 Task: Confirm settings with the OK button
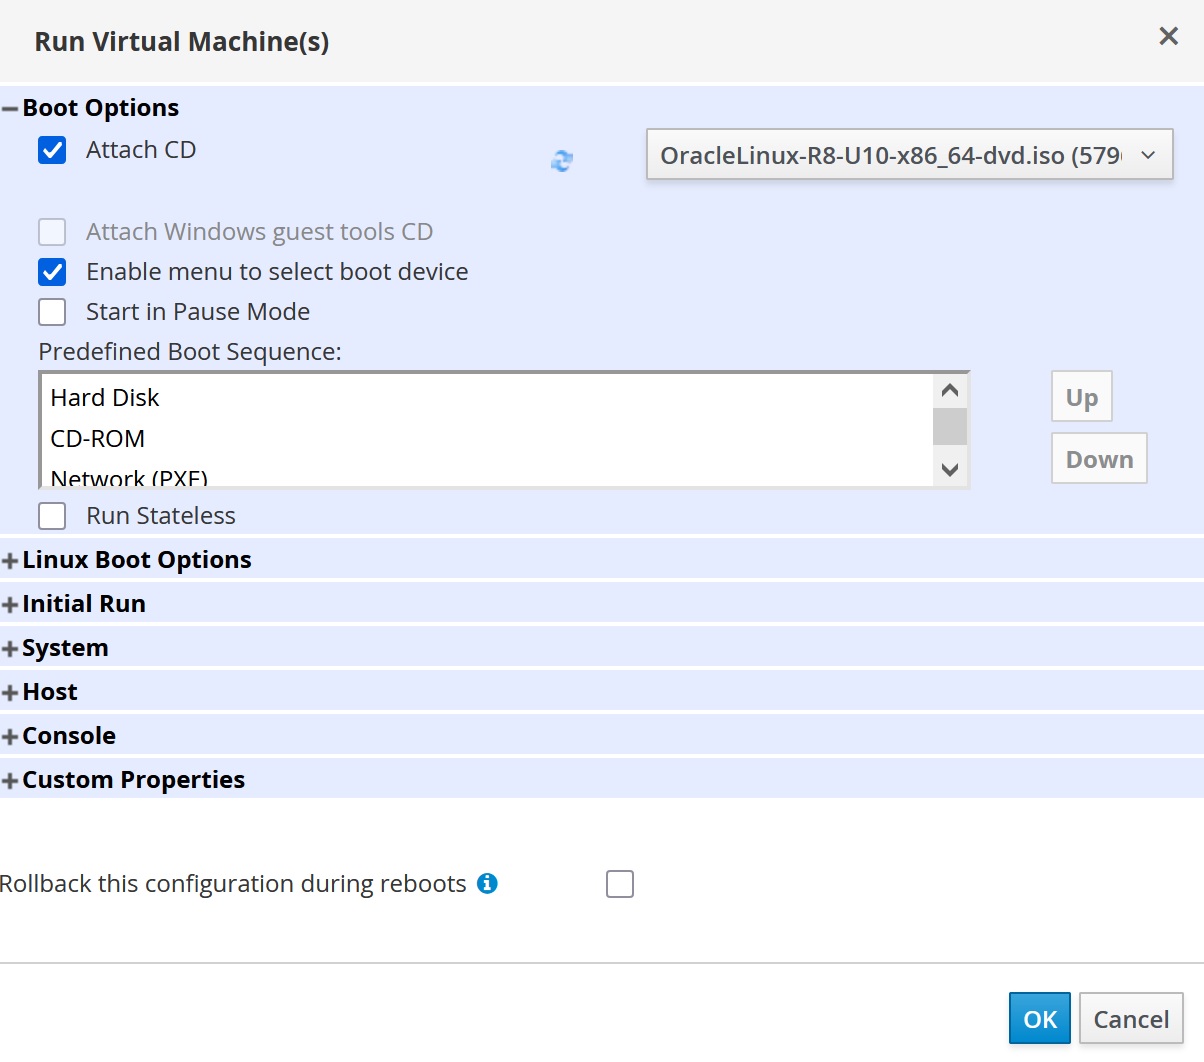(1039, 1018)
